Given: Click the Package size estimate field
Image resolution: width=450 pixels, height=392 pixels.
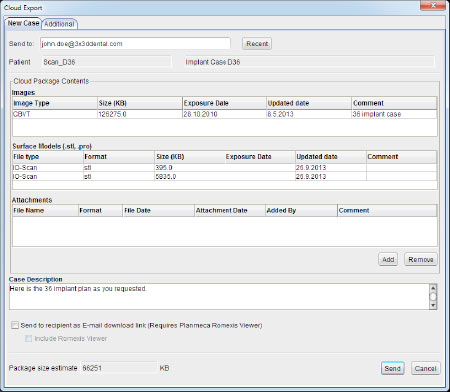Looking at the screenshot, I should point(118,368).
